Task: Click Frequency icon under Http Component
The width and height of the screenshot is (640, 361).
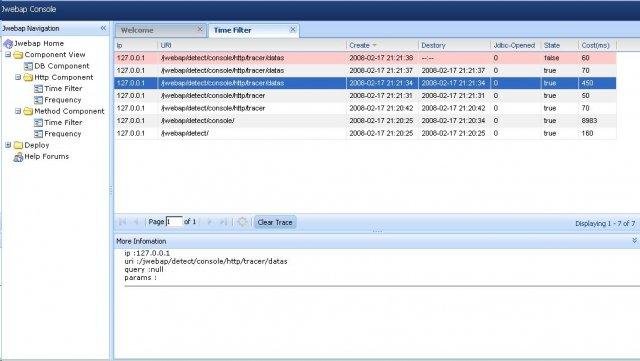Action: (38, 100)
